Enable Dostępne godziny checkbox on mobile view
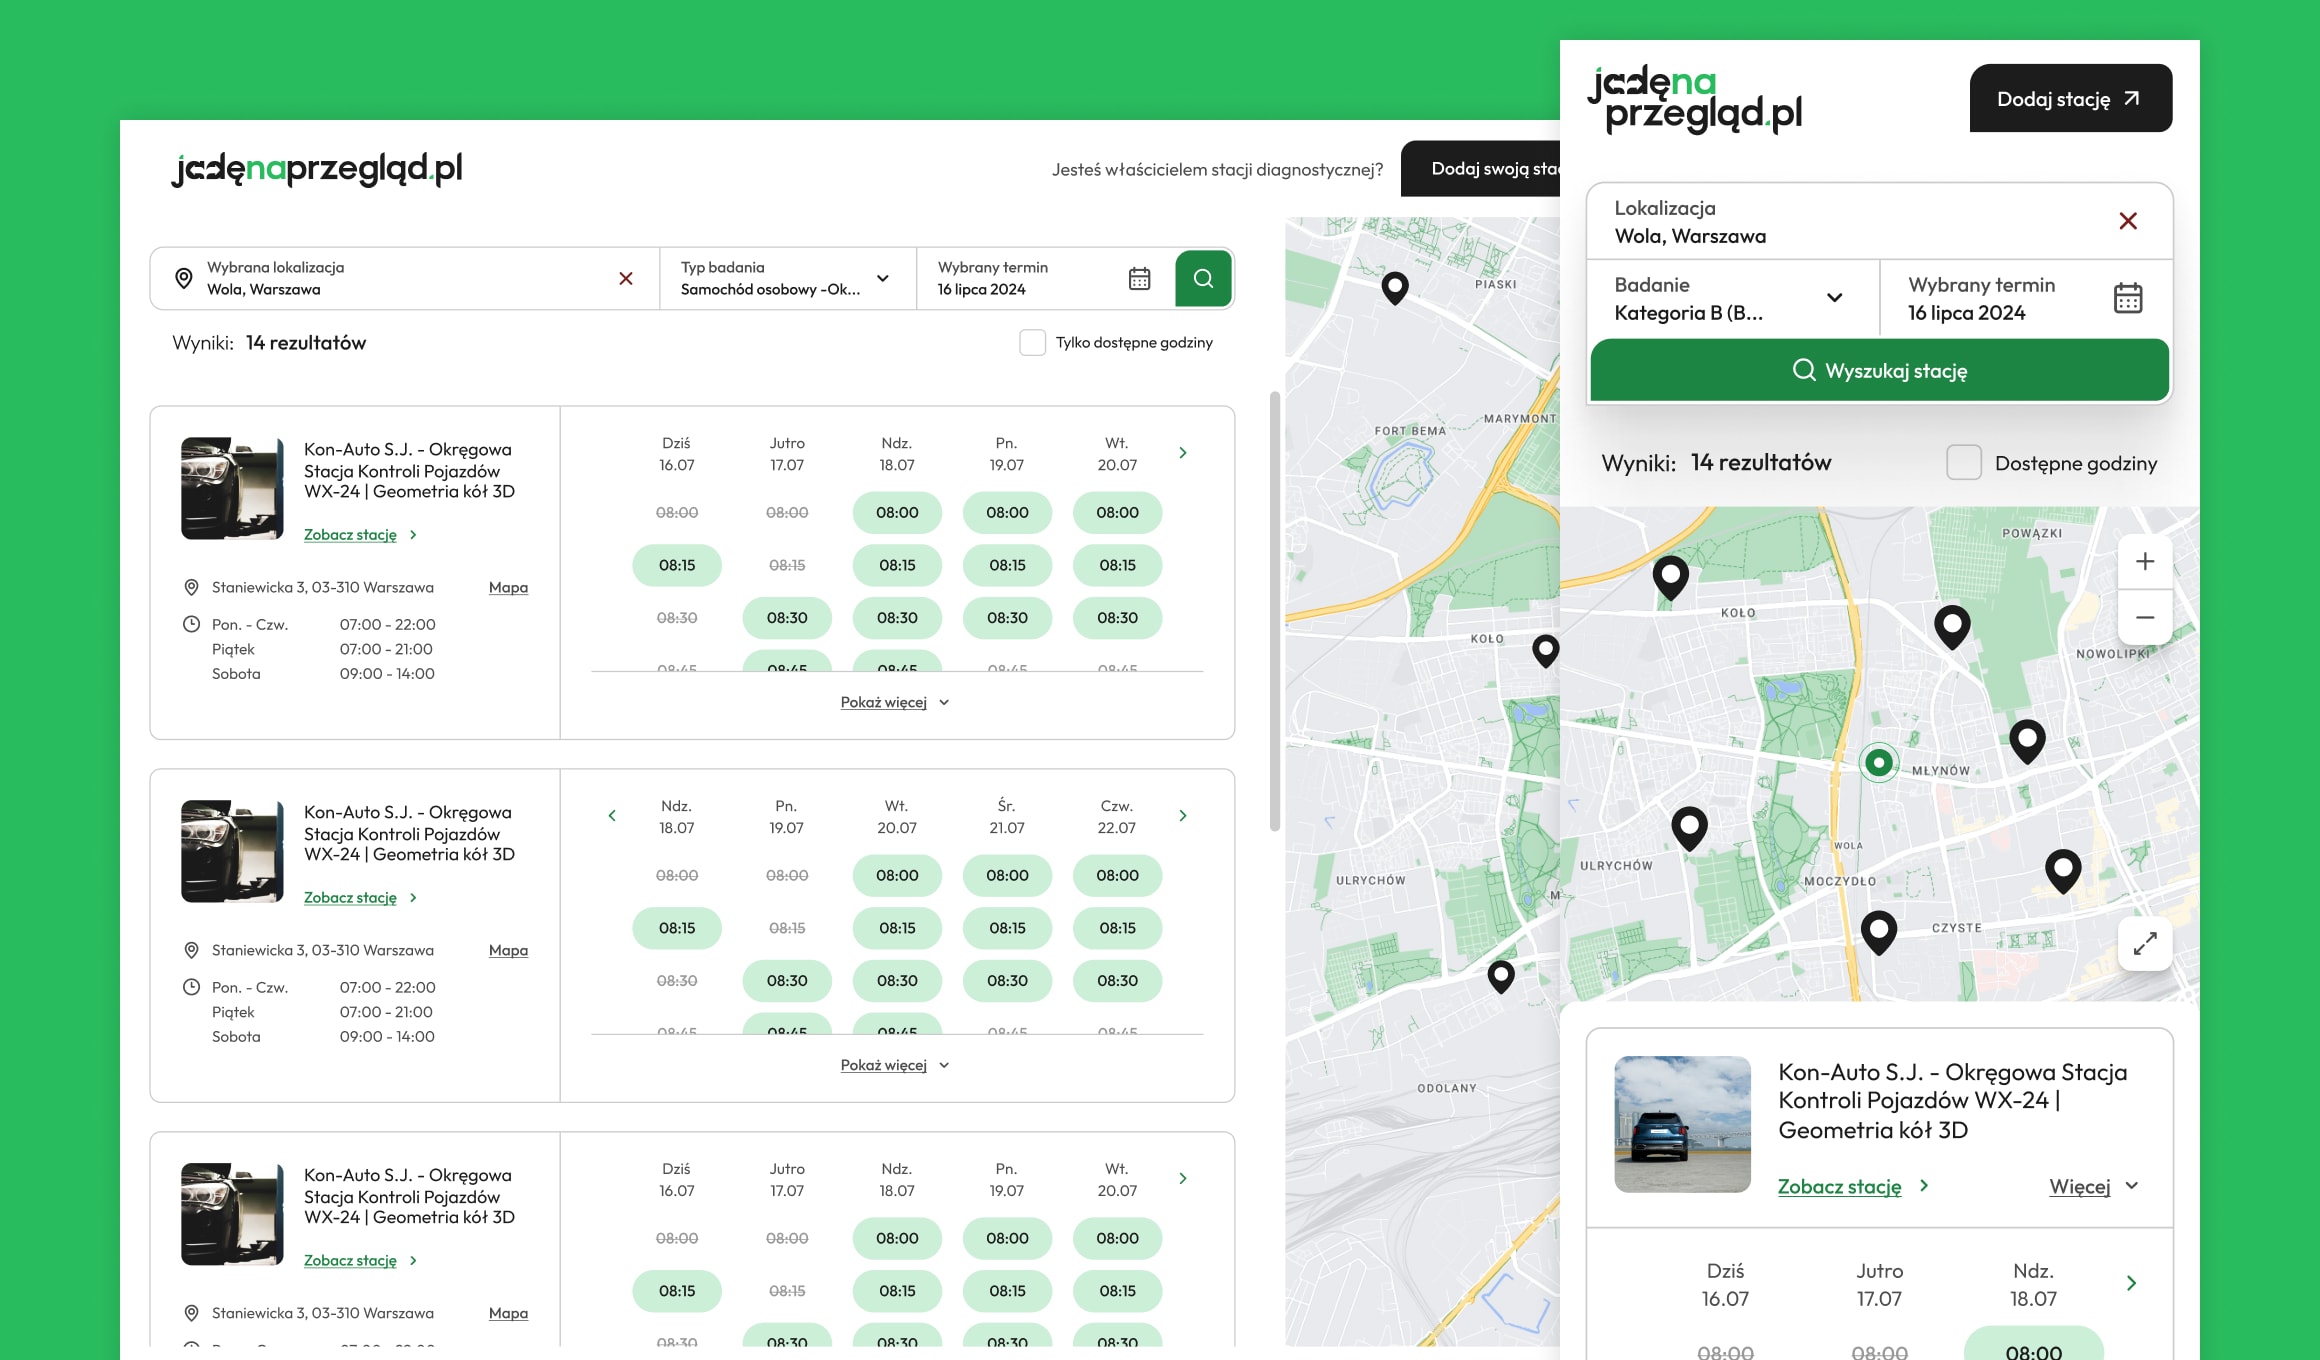Viewport: 2320px width, 1360px height. (x=1964, y=463)
